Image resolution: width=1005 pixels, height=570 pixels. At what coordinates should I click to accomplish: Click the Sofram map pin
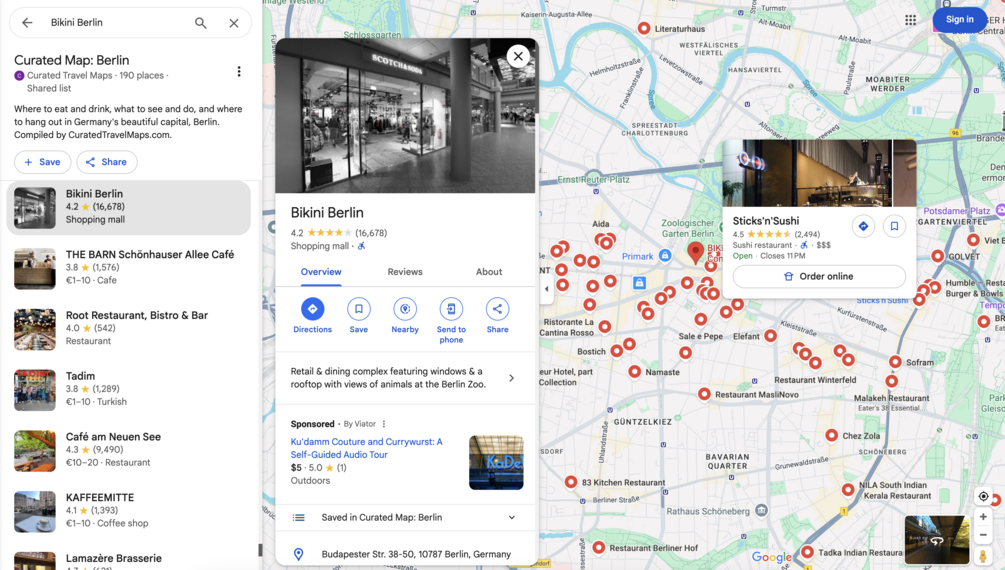click(895, 362)
